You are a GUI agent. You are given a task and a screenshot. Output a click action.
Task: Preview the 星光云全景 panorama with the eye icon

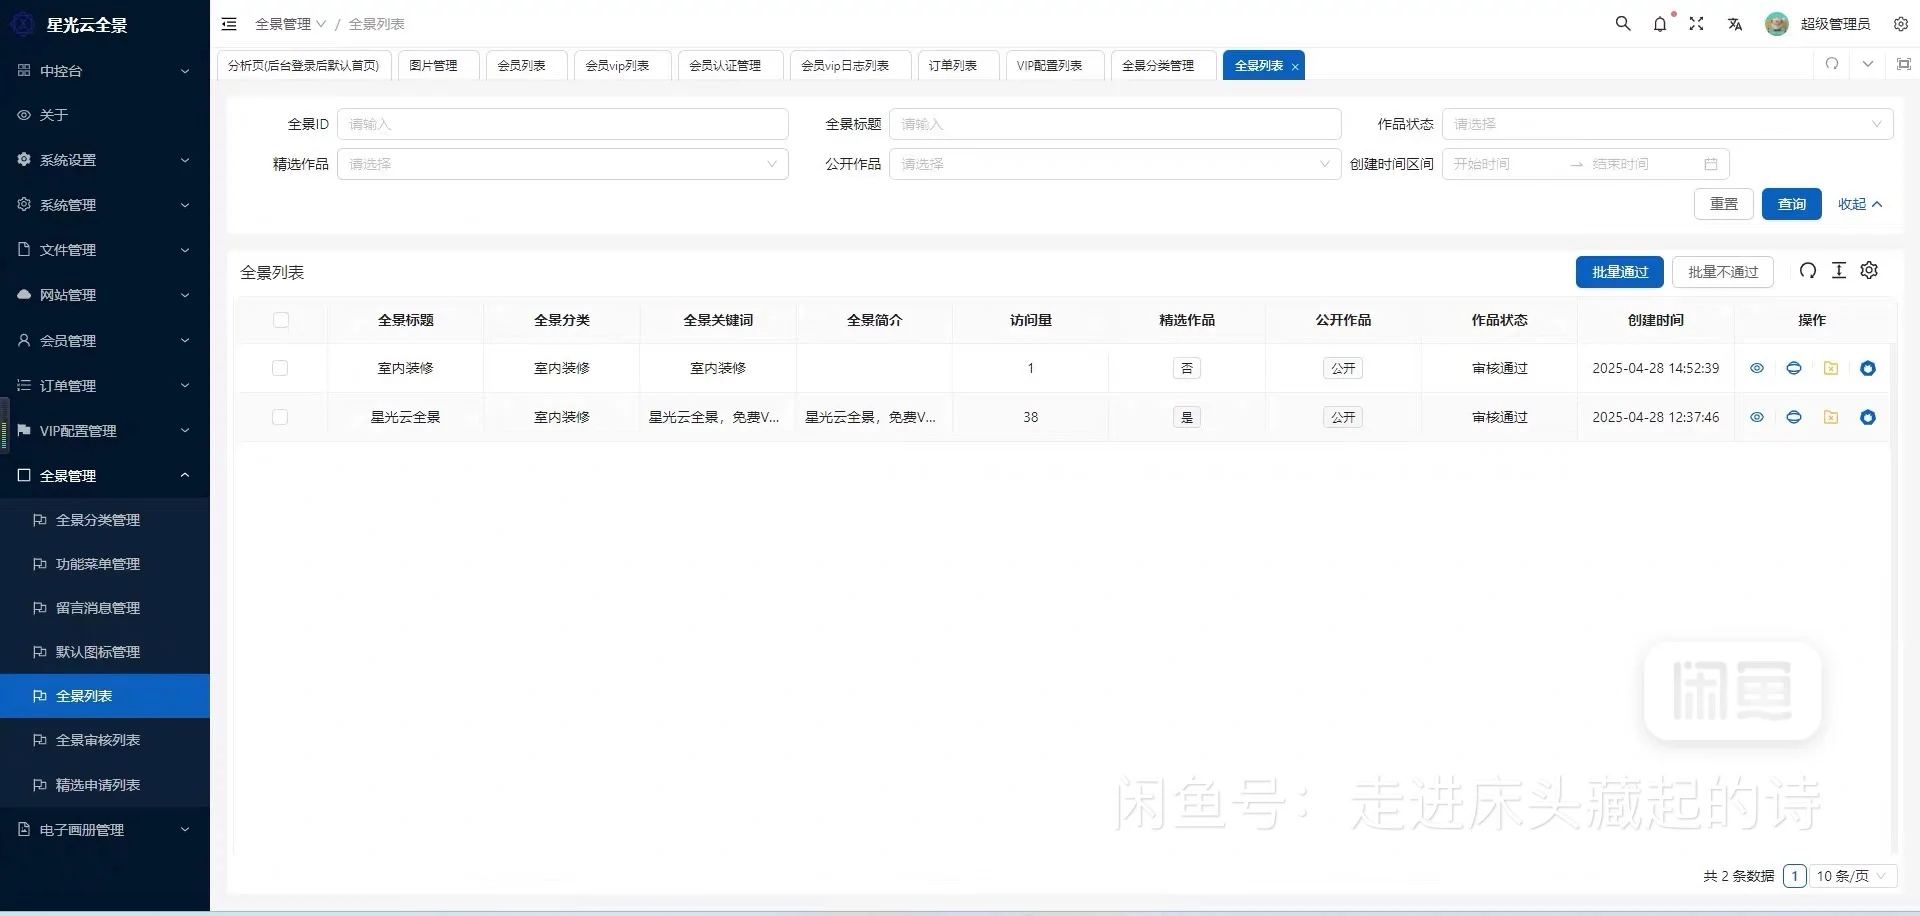1757,417
